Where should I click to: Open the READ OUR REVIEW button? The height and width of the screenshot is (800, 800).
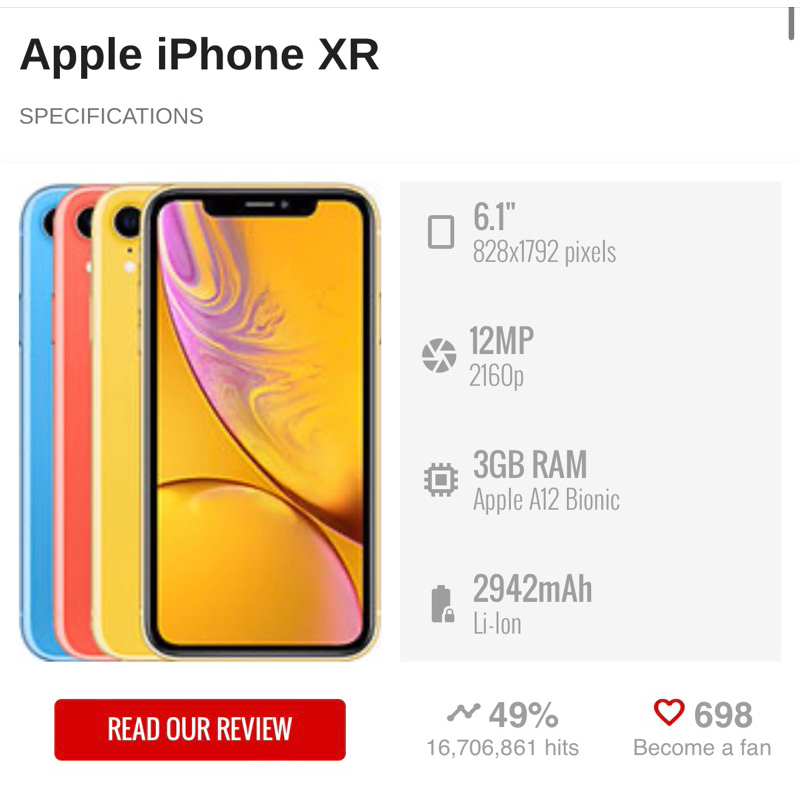pos(200,730)
